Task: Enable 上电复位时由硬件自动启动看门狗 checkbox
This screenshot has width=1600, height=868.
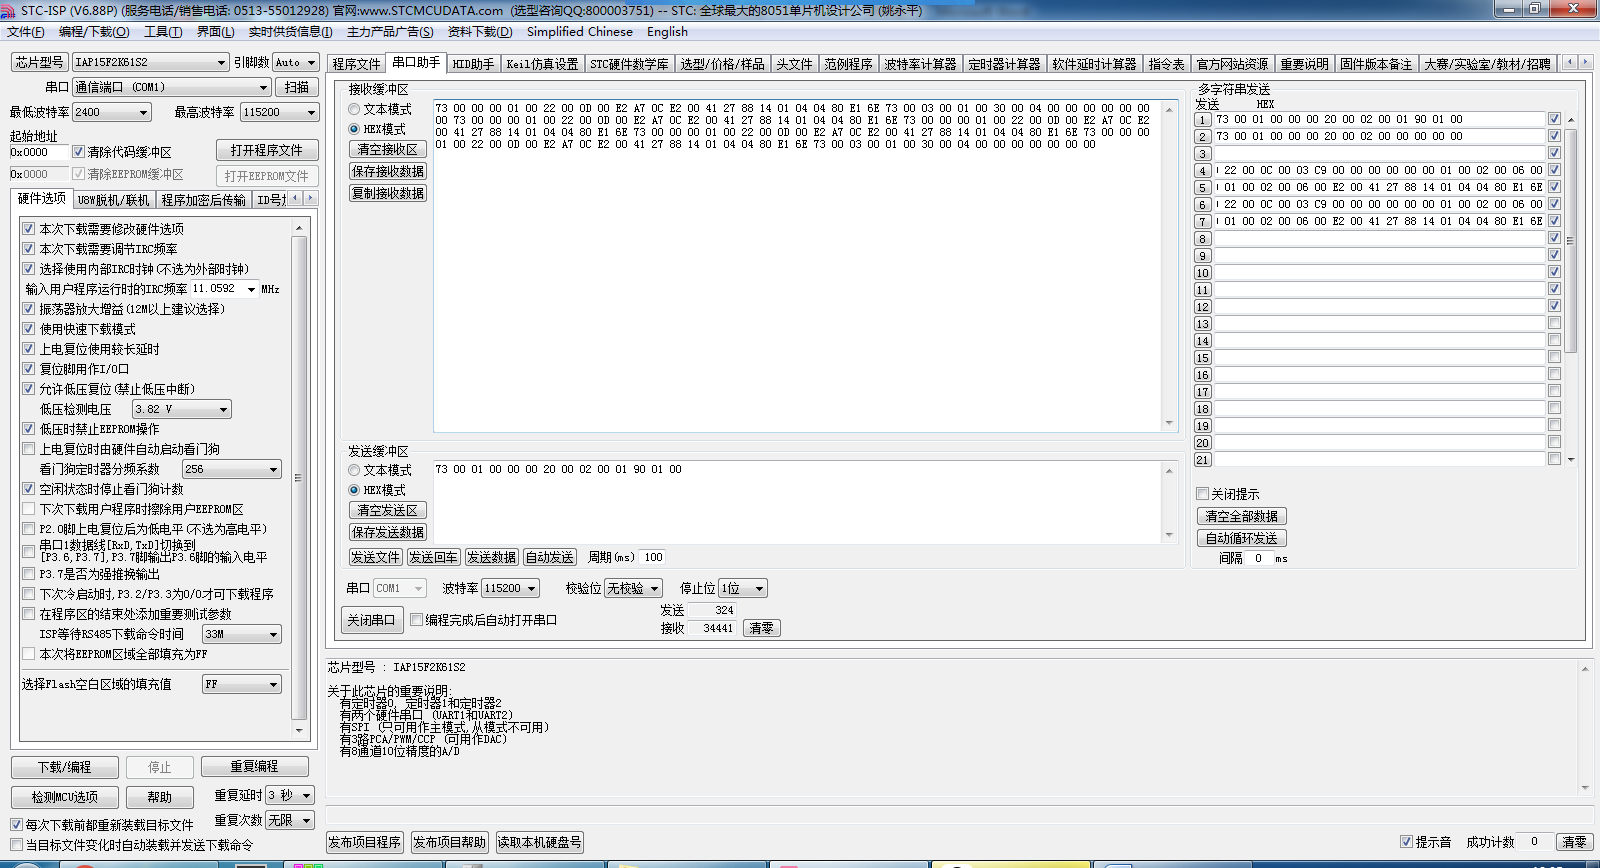Action: click(x=29, y=449)
